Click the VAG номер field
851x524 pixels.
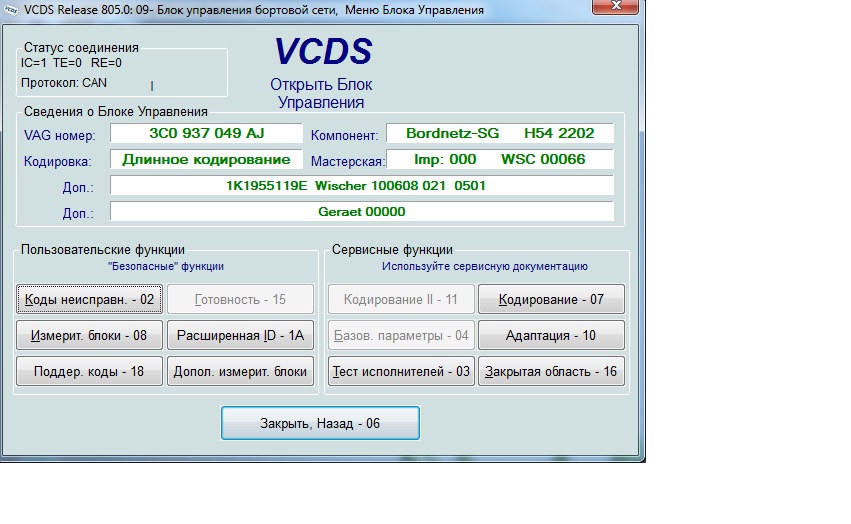click(x=205, y=134)
